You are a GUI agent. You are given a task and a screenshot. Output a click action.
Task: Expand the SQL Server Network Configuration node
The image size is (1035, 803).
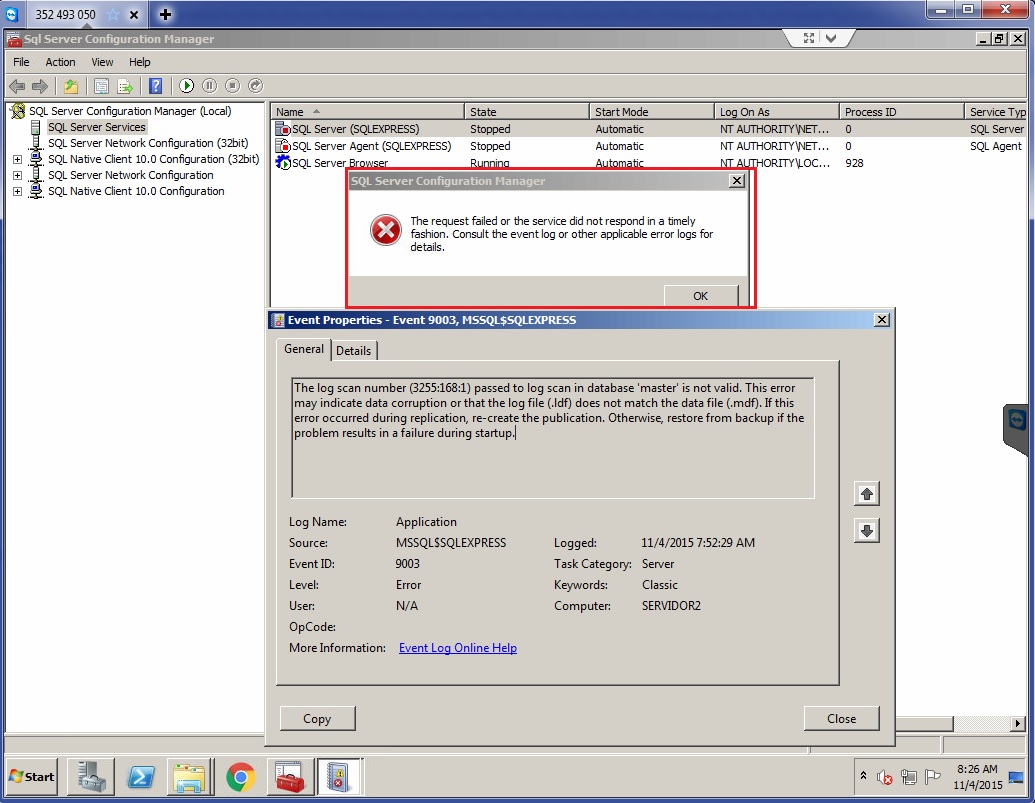pos(17,176)
